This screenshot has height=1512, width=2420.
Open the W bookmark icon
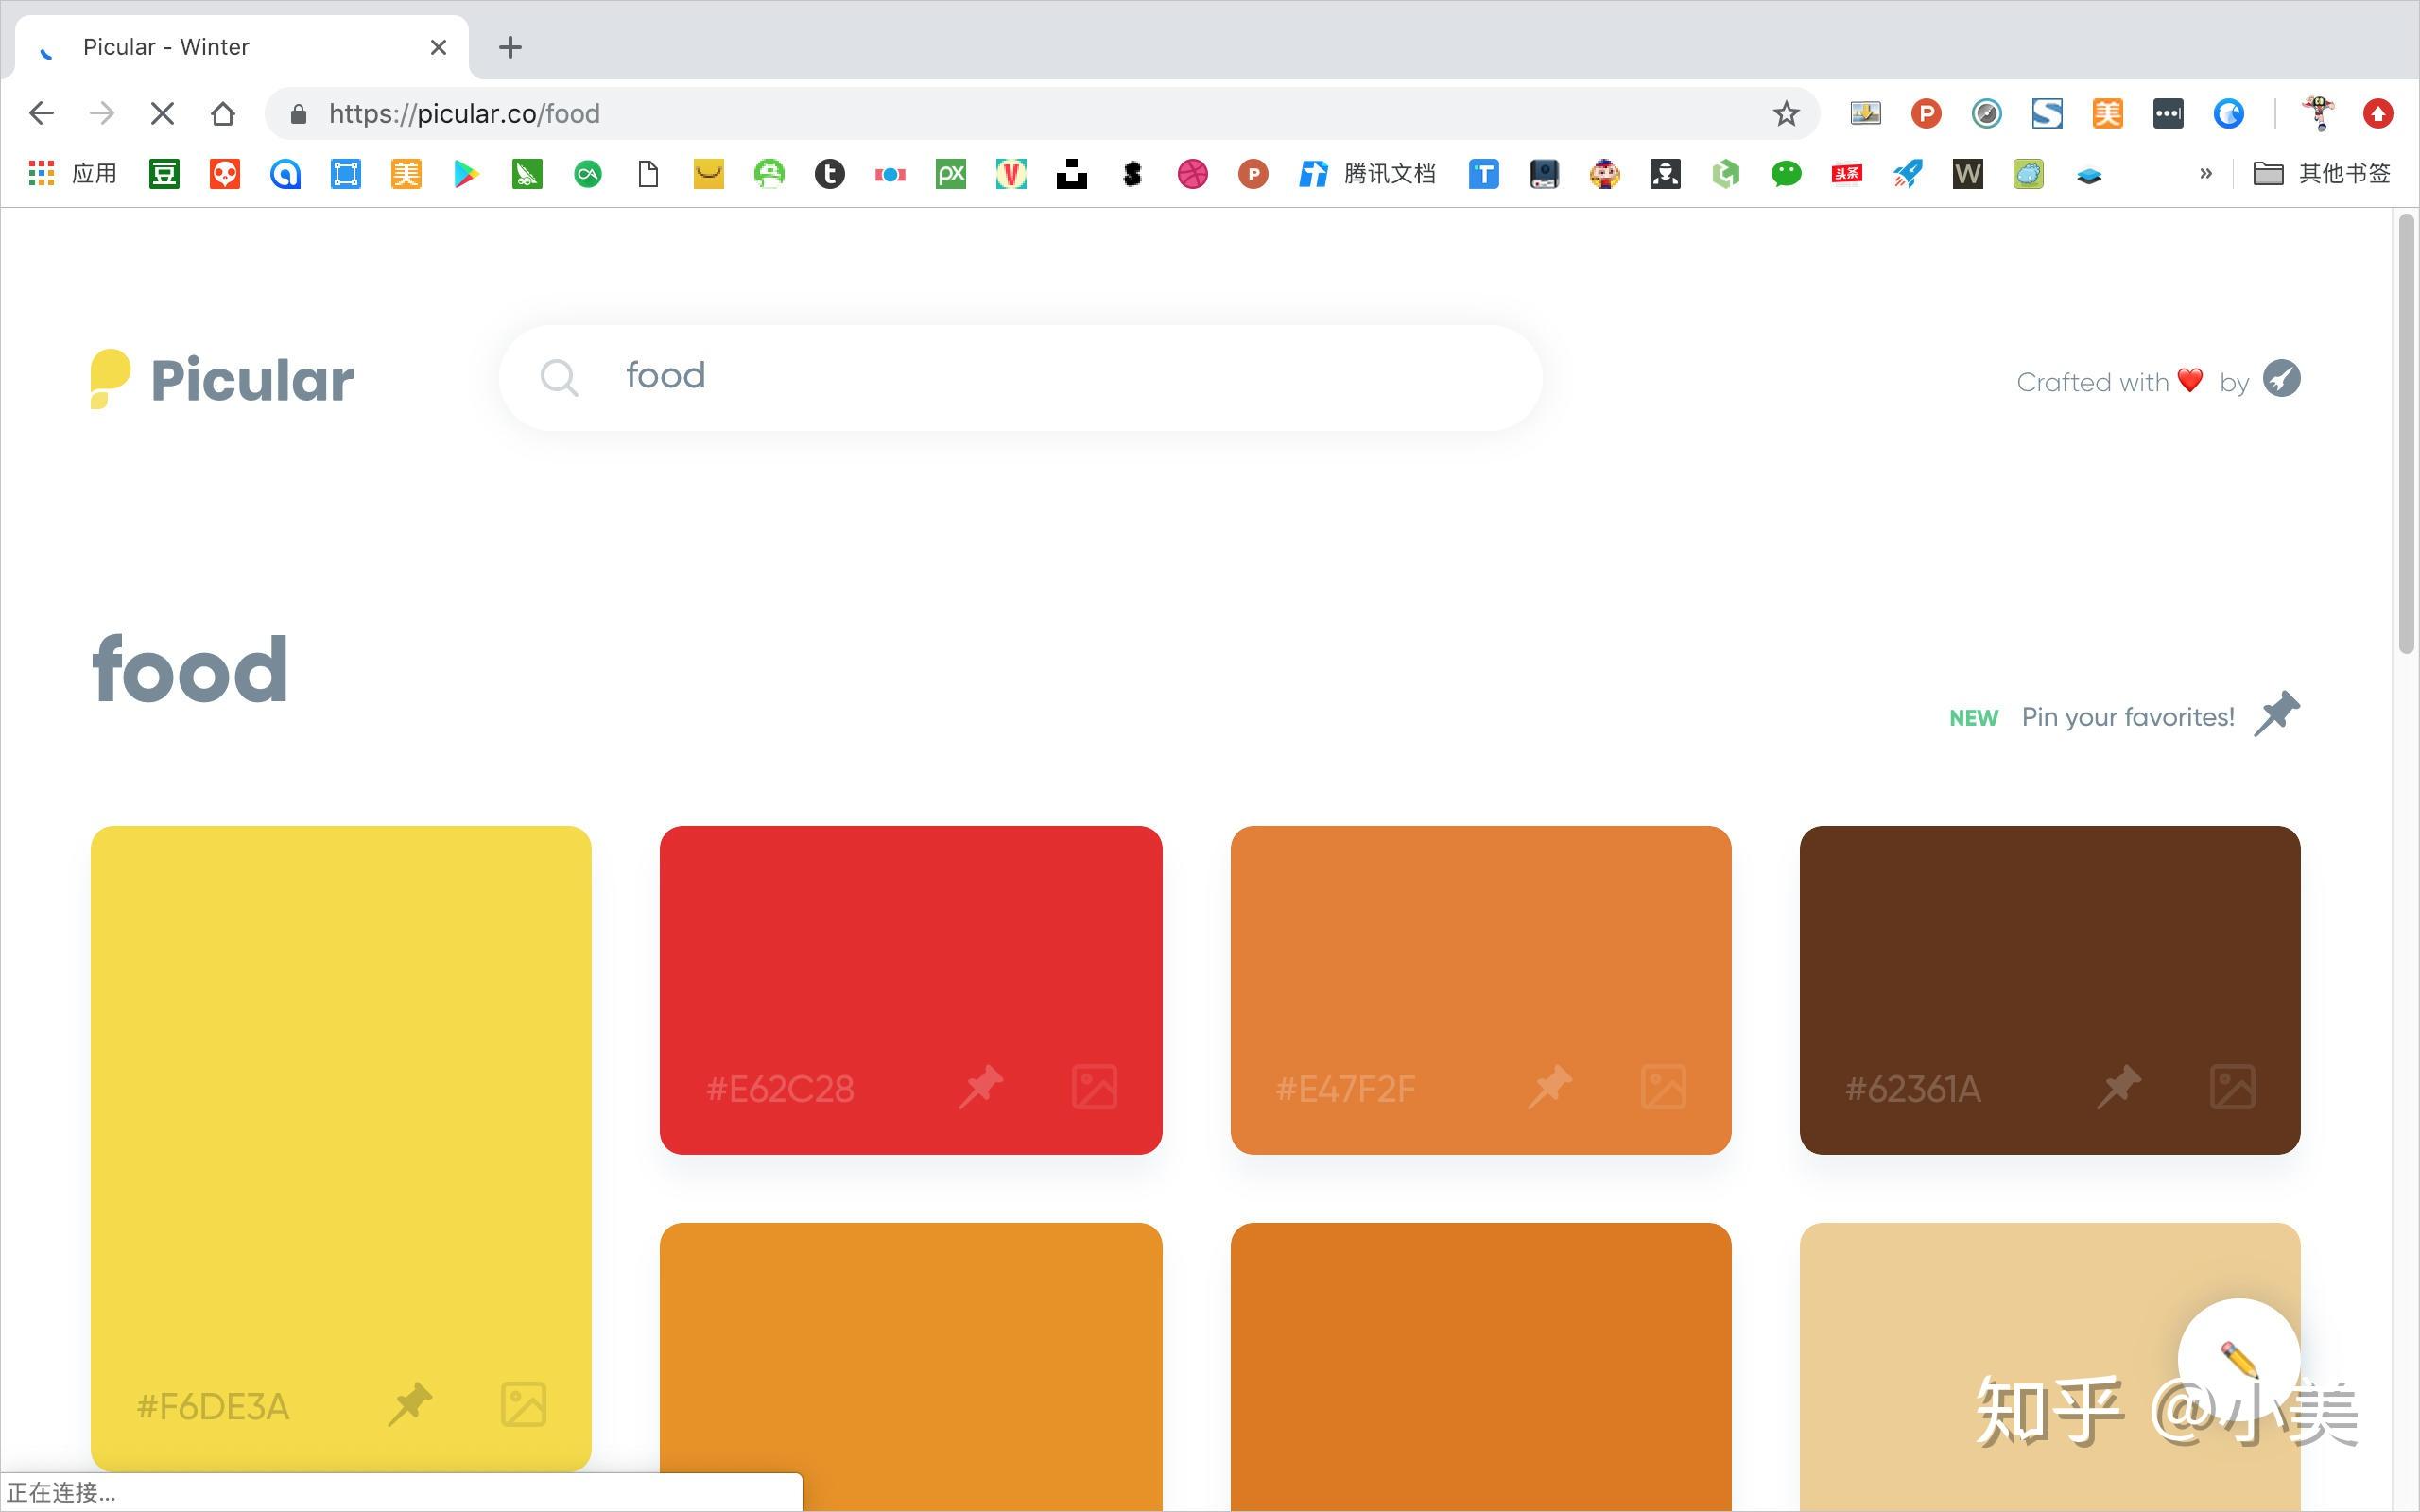click(1967, 174)
